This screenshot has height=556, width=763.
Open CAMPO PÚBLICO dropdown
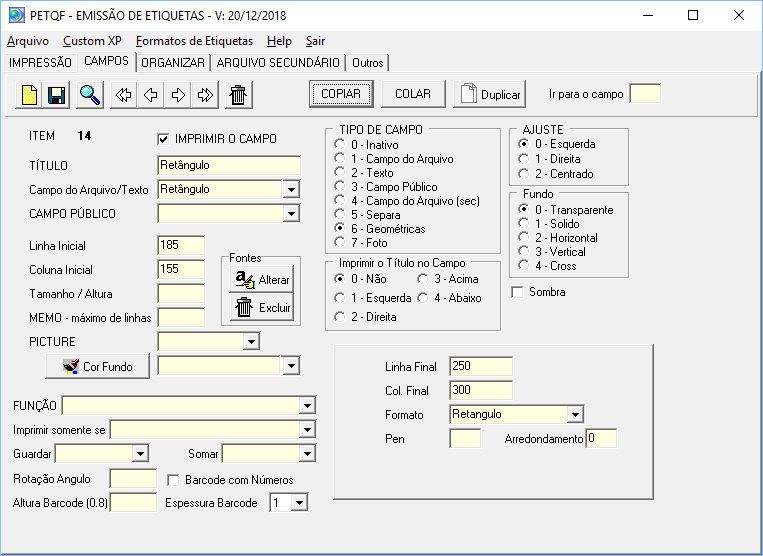(x=291, y=213)
